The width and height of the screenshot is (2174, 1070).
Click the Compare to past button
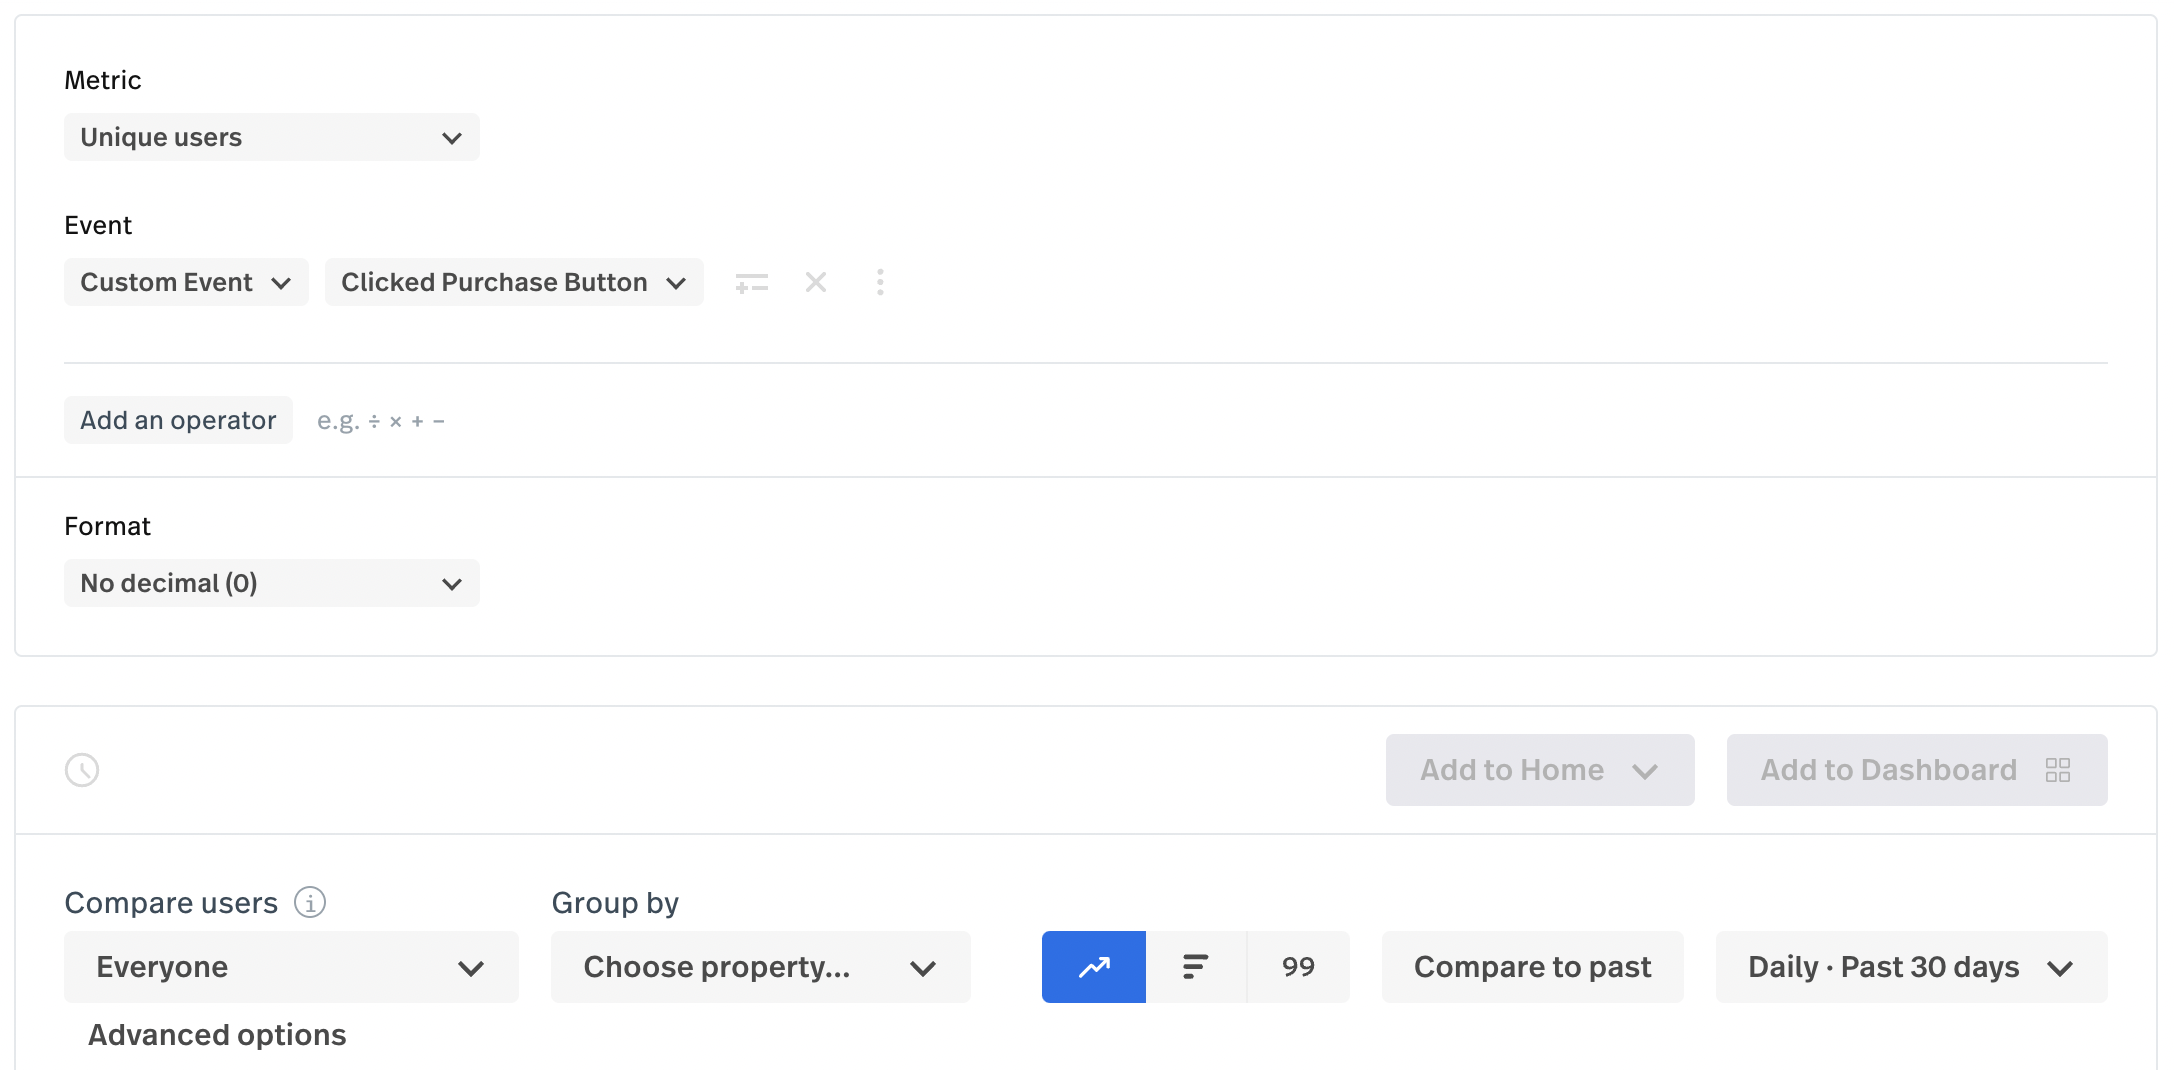pyautogui.click(x=1532, y=967)
